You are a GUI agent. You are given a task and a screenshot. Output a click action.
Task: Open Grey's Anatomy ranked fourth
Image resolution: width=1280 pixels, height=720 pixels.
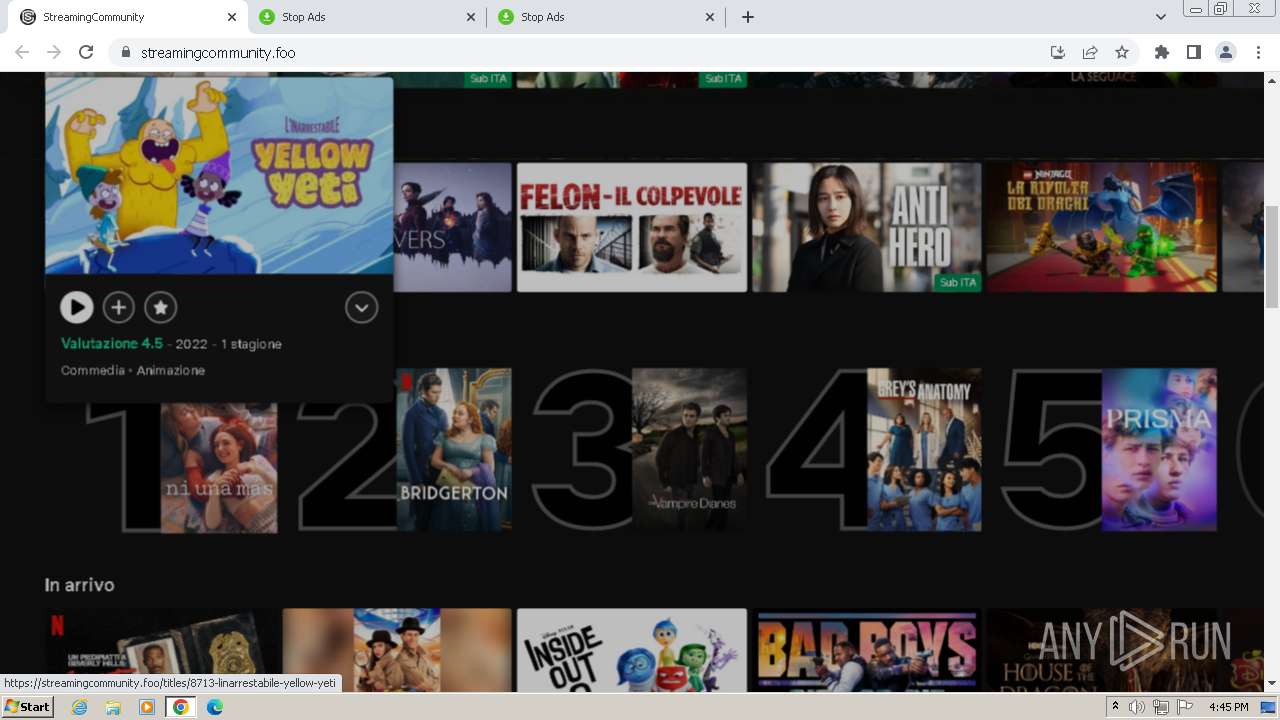pos(924,450)
